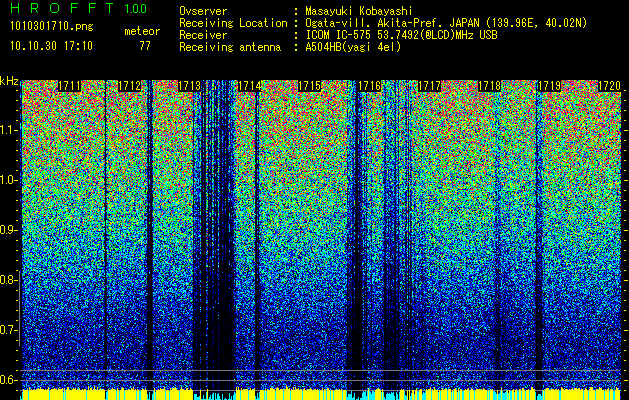Image resolution: width=629 pixels, height=400 pixels.
Task: Click the 1.0.0 version number
Action: click(x=136, y=9)
